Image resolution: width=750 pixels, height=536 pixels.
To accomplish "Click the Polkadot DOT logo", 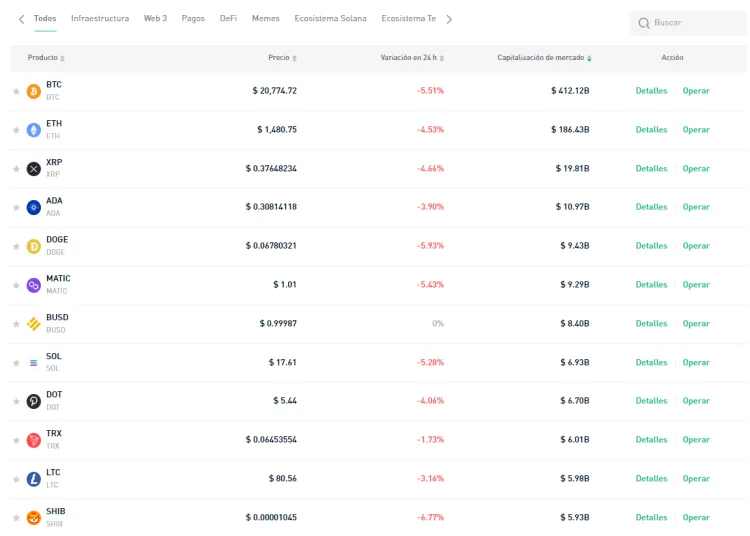I will tap(33, 401).
